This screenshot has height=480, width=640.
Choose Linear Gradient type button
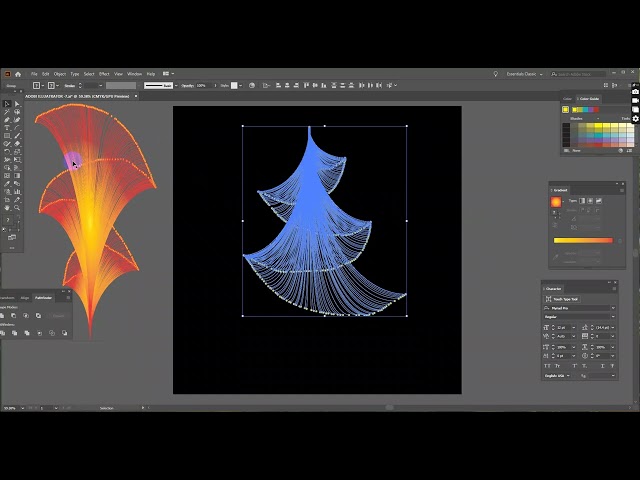tap(582, 201)
